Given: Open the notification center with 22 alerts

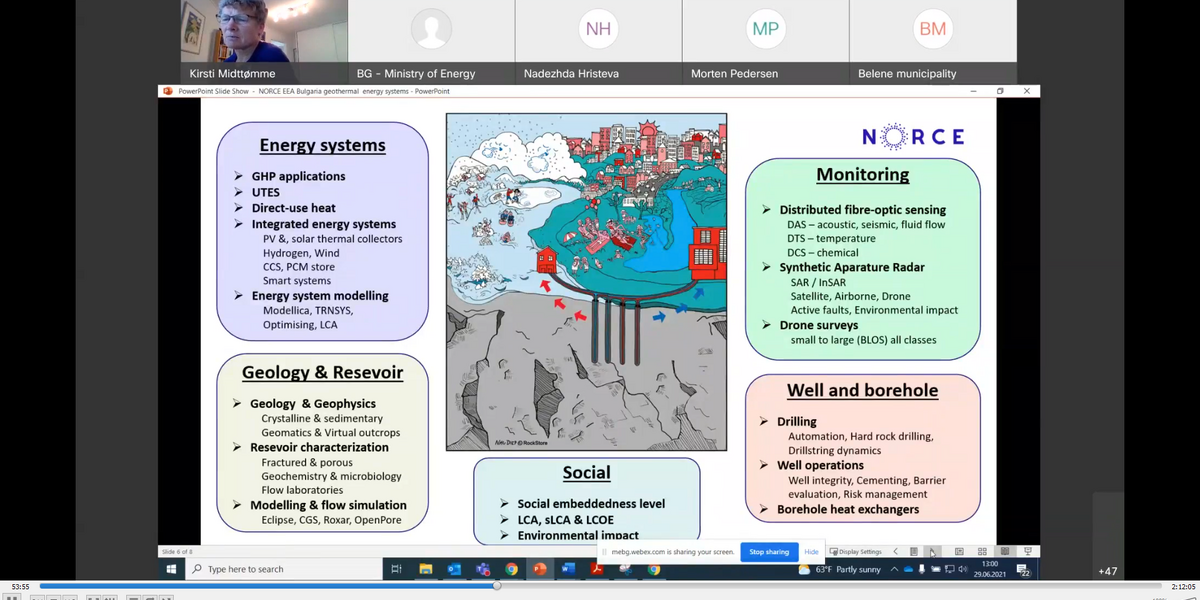Looking at the screenshot, I should pos(1024,570).
